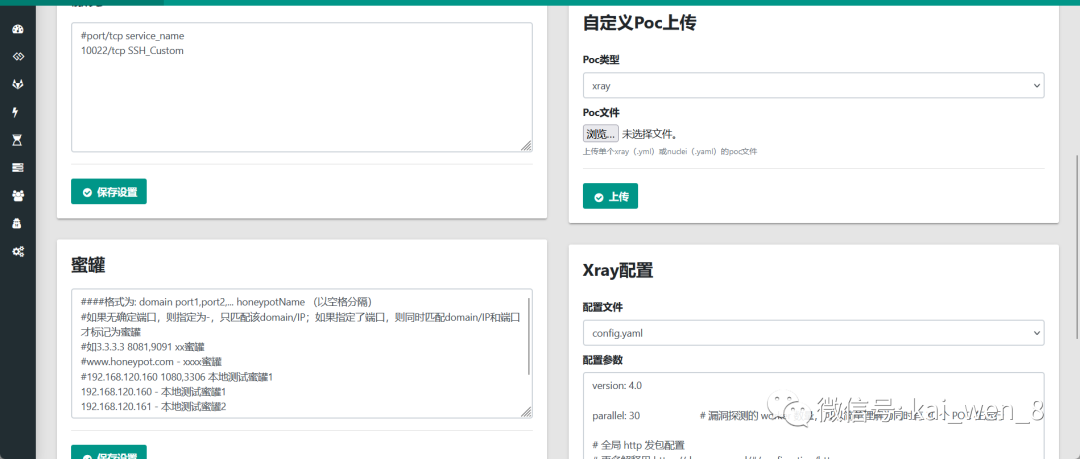The height and width of the screenshot is (459, 1080).
Task: Click the '未选择文件。' file status text
Action: (650, 134)
